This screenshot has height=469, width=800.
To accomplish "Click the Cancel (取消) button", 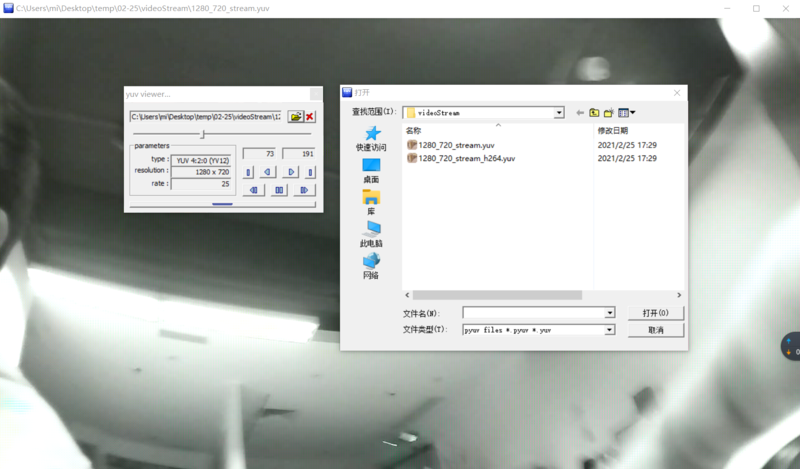I will coord(655,329).
